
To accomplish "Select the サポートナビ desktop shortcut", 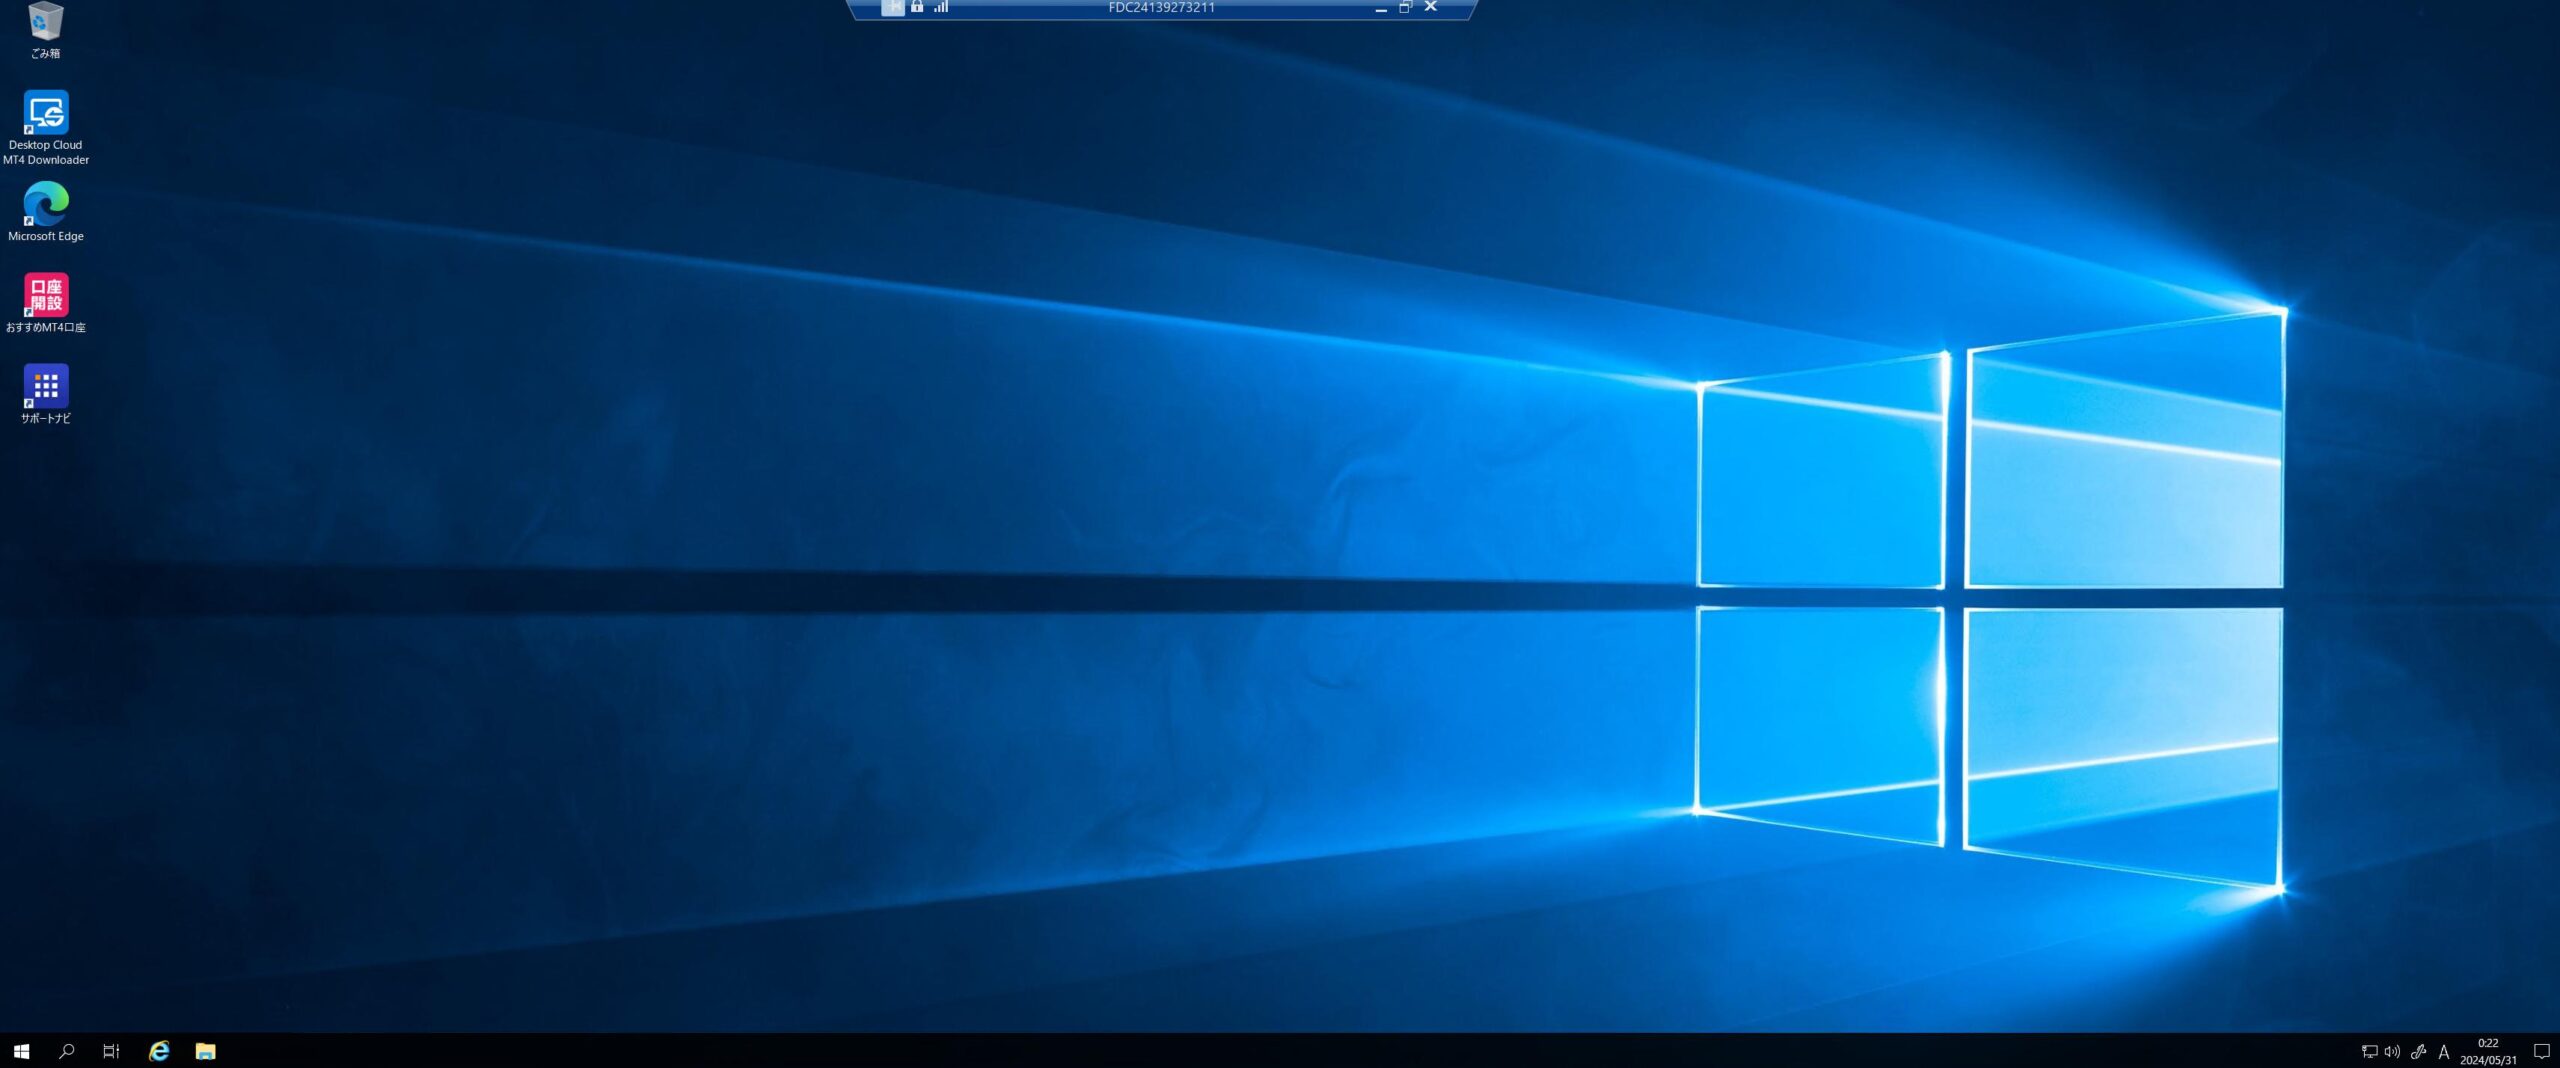I will coord(45,394).
